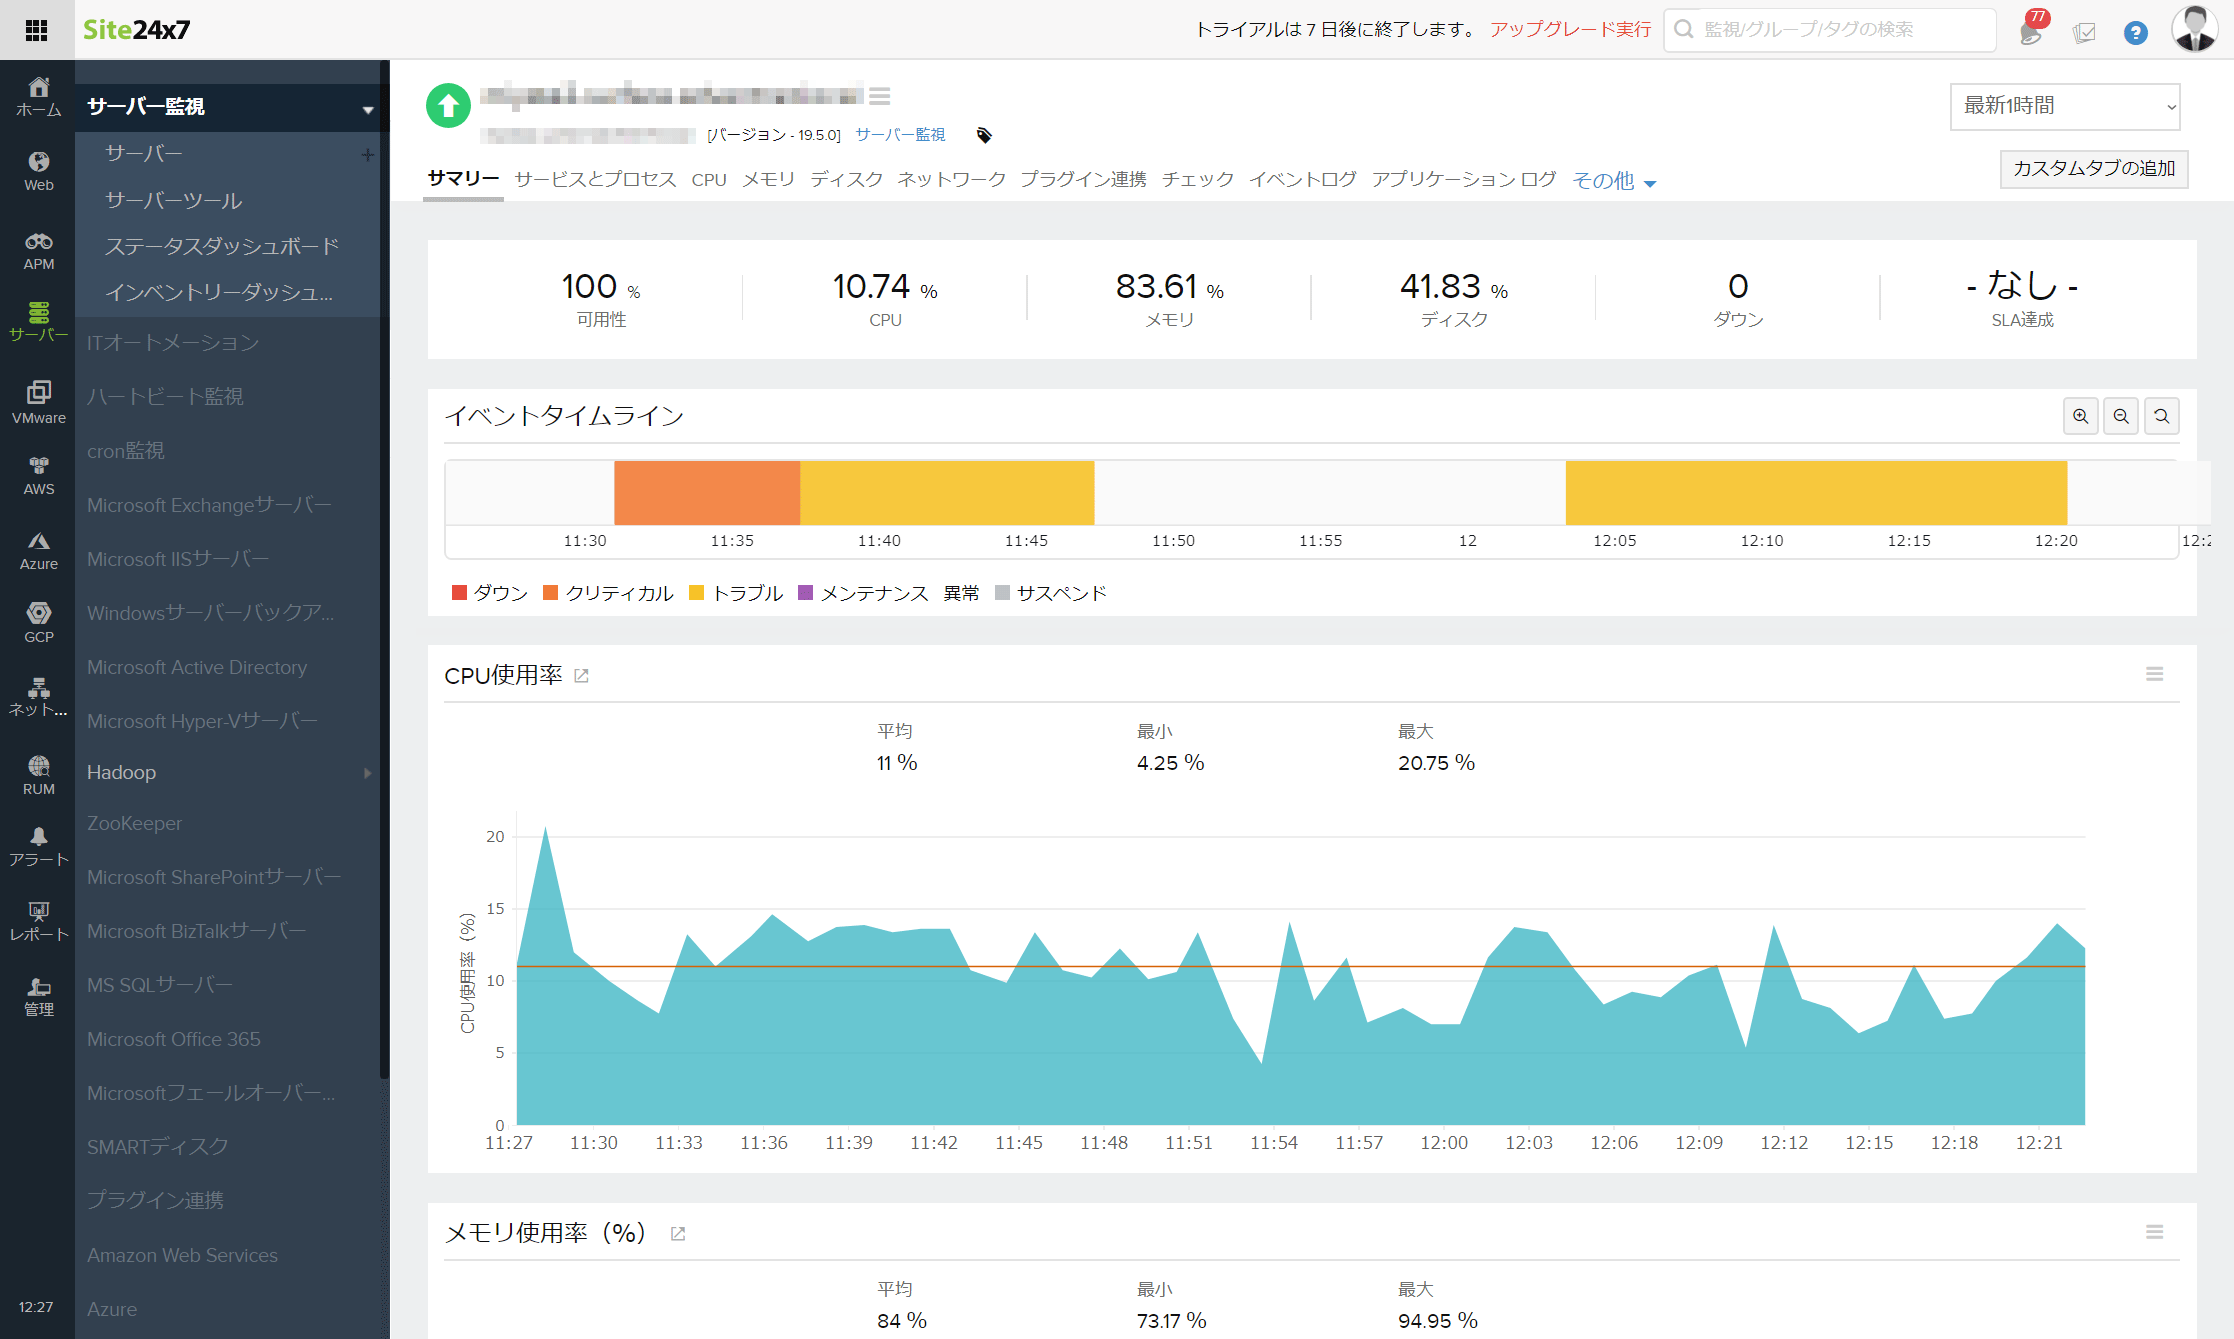Open ステータスダッシュボード in sidebar

(x=222, y=247)
